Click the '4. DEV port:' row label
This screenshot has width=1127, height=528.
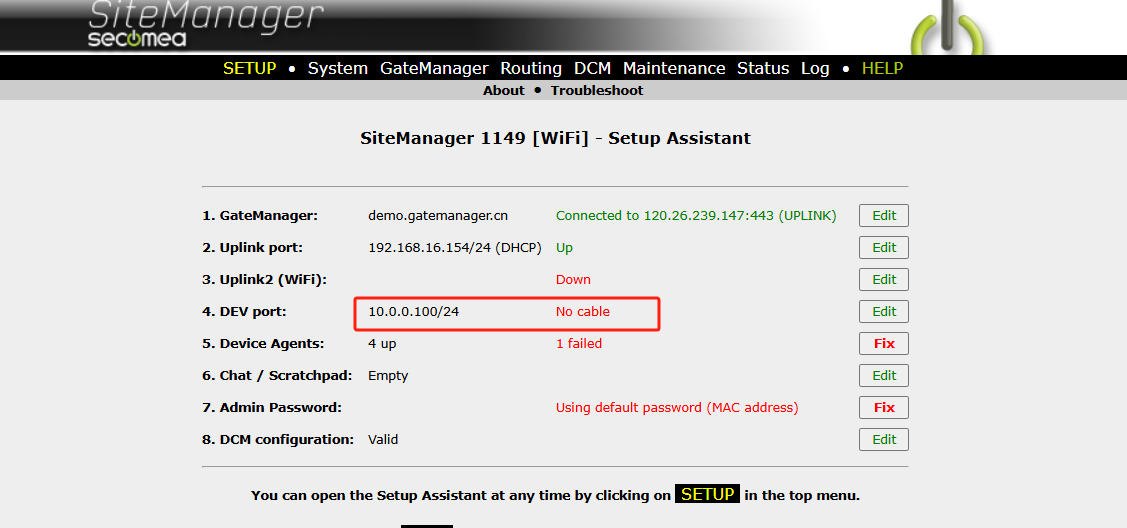coord(244,312)
